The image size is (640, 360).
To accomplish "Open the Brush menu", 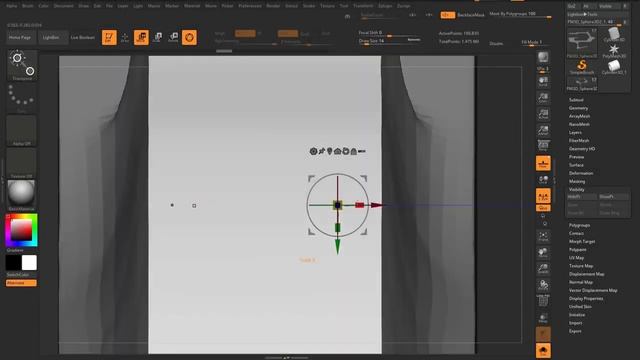I will [x=28, y=6].
